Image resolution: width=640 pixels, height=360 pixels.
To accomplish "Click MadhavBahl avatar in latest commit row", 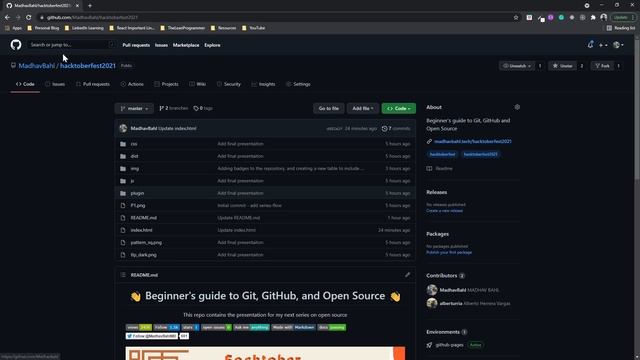I will tap(123, 128).
